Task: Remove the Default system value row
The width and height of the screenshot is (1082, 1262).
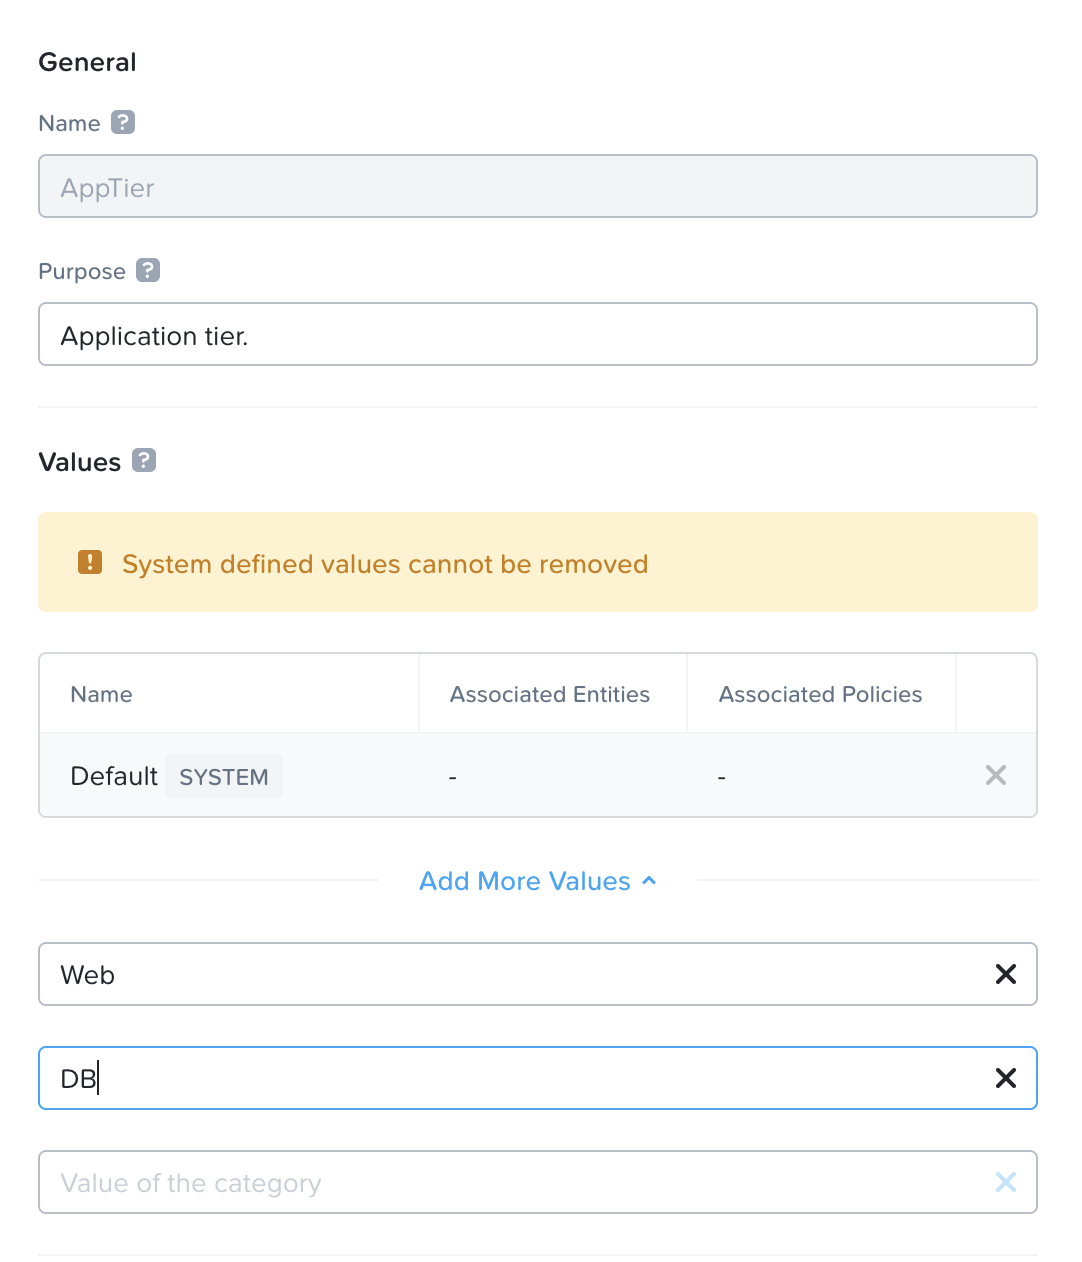Action: click(x=995, y=775)
